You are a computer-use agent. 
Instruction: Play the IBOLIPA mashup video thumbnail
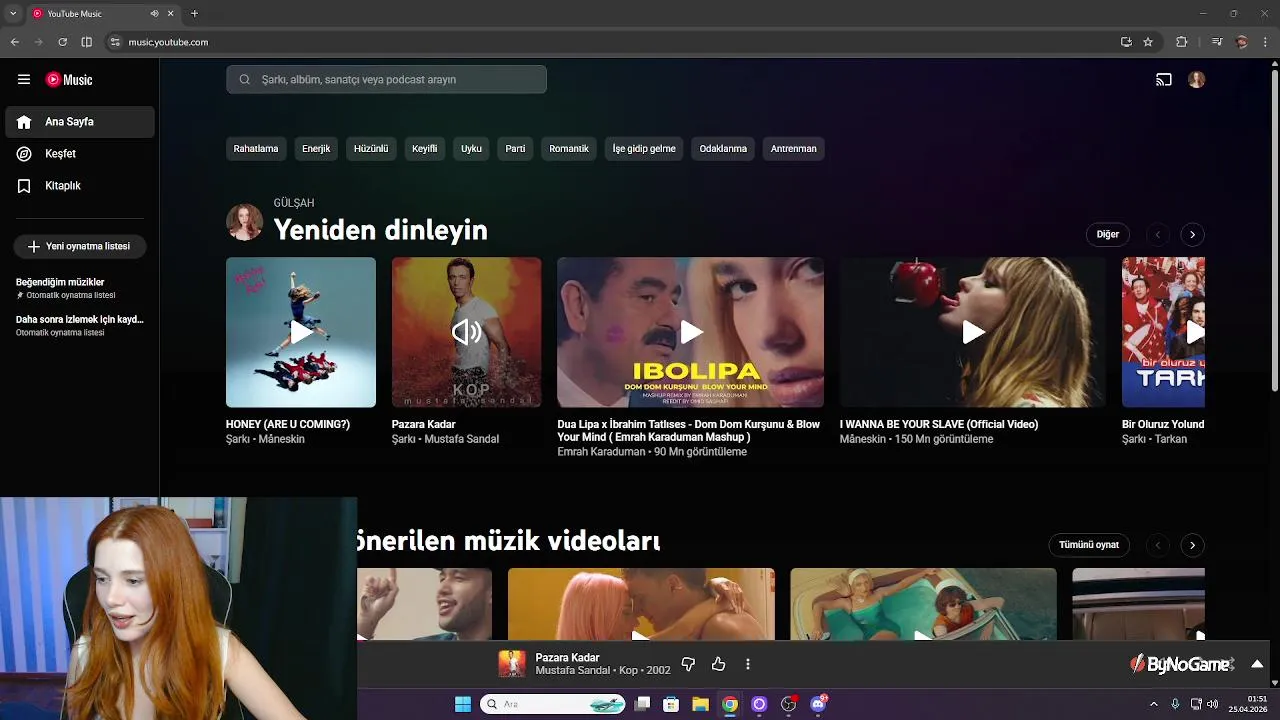[x=691, y=332]
